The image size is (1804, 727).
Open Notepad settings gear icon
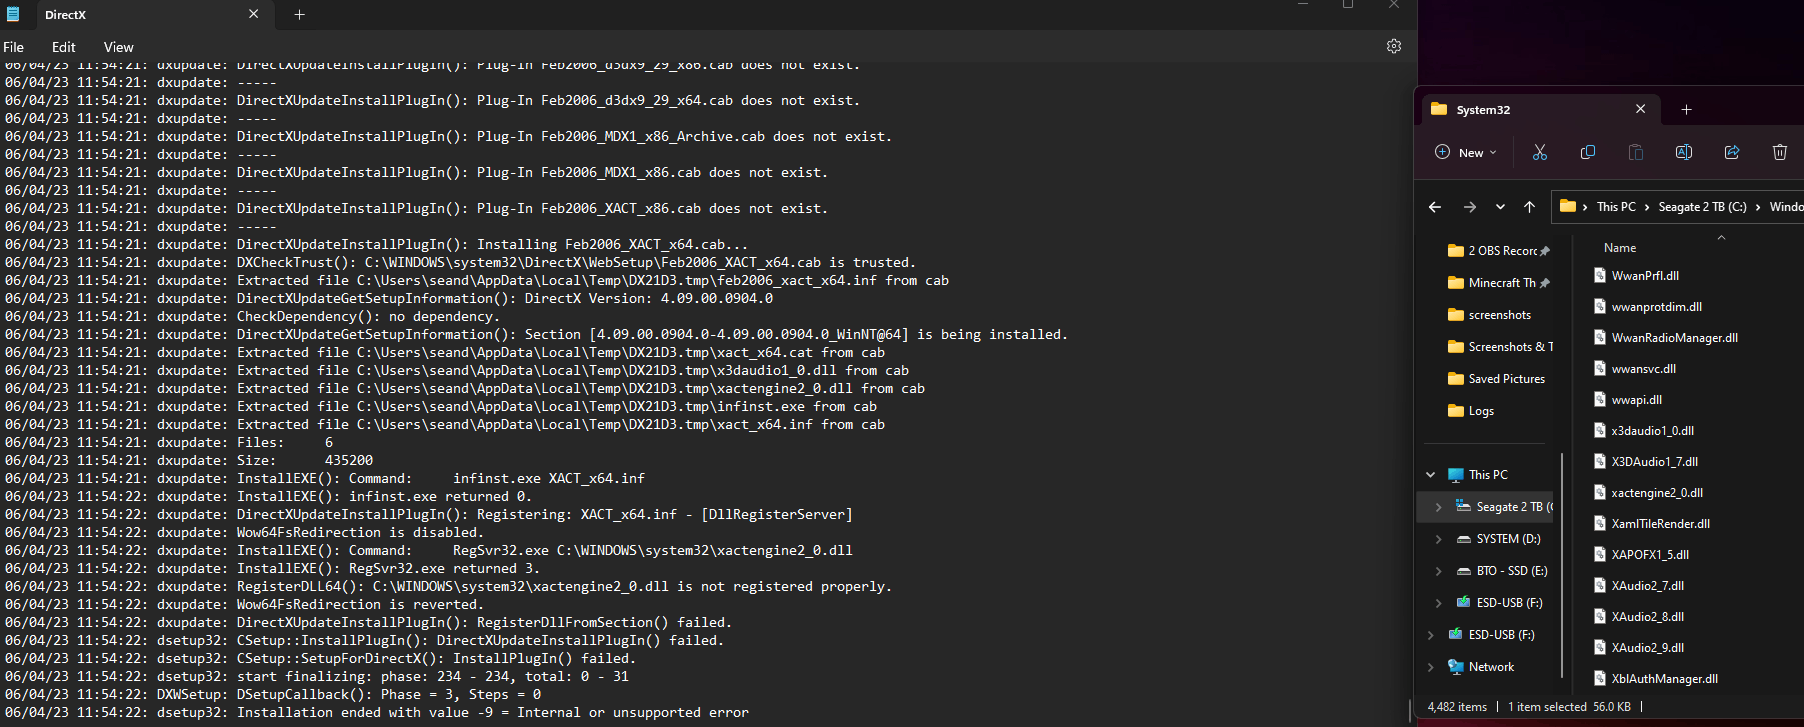[x=1394, y=46]
